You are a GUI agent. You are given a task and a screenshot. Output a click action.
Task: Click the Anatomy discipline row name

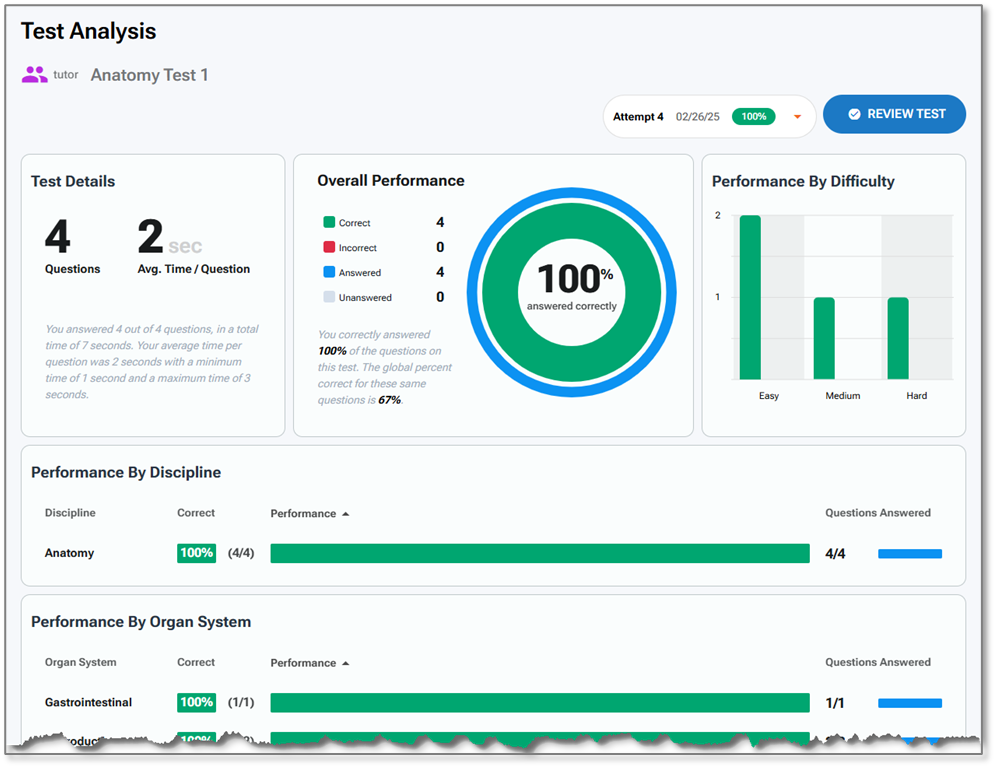tap(69, 553)
